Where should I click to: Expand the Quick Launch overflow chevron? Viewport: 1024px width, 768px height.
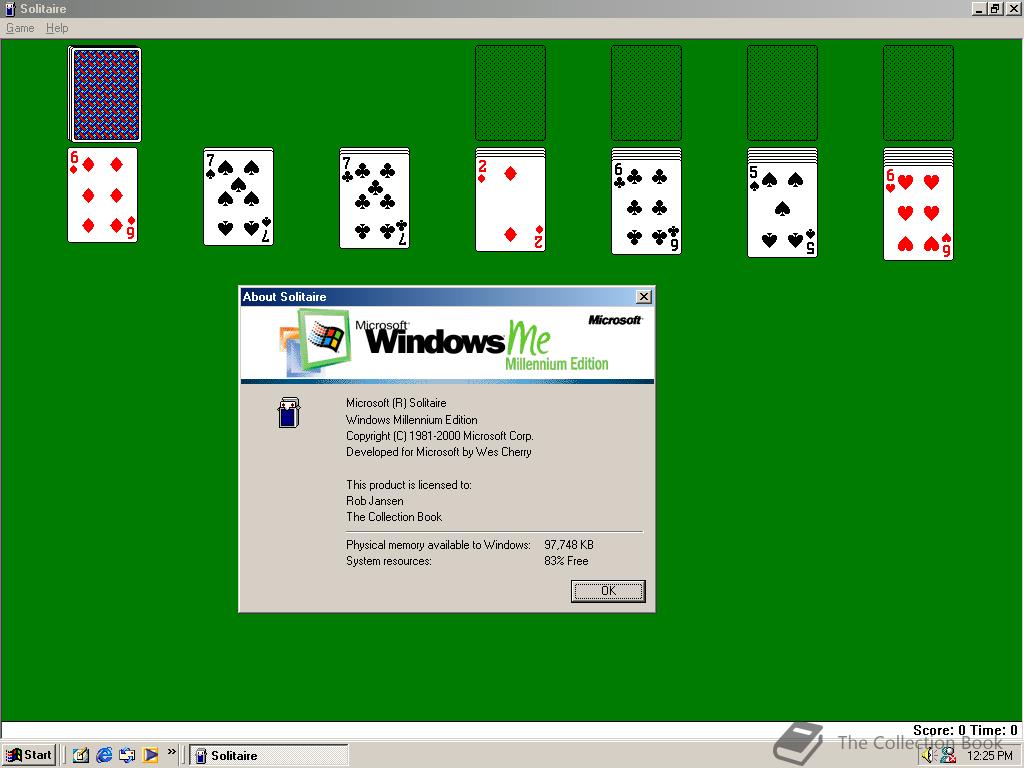click(171, 752)
